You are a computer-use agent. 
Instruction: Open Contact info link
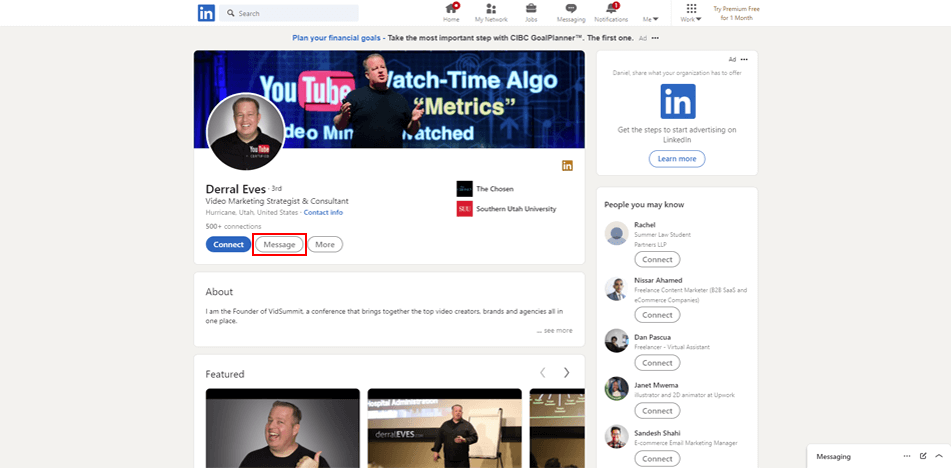point(323,213)
